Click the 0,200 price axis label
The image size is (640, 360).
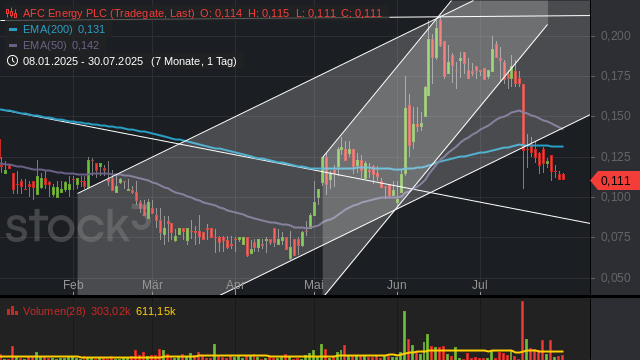coord(616,36)
